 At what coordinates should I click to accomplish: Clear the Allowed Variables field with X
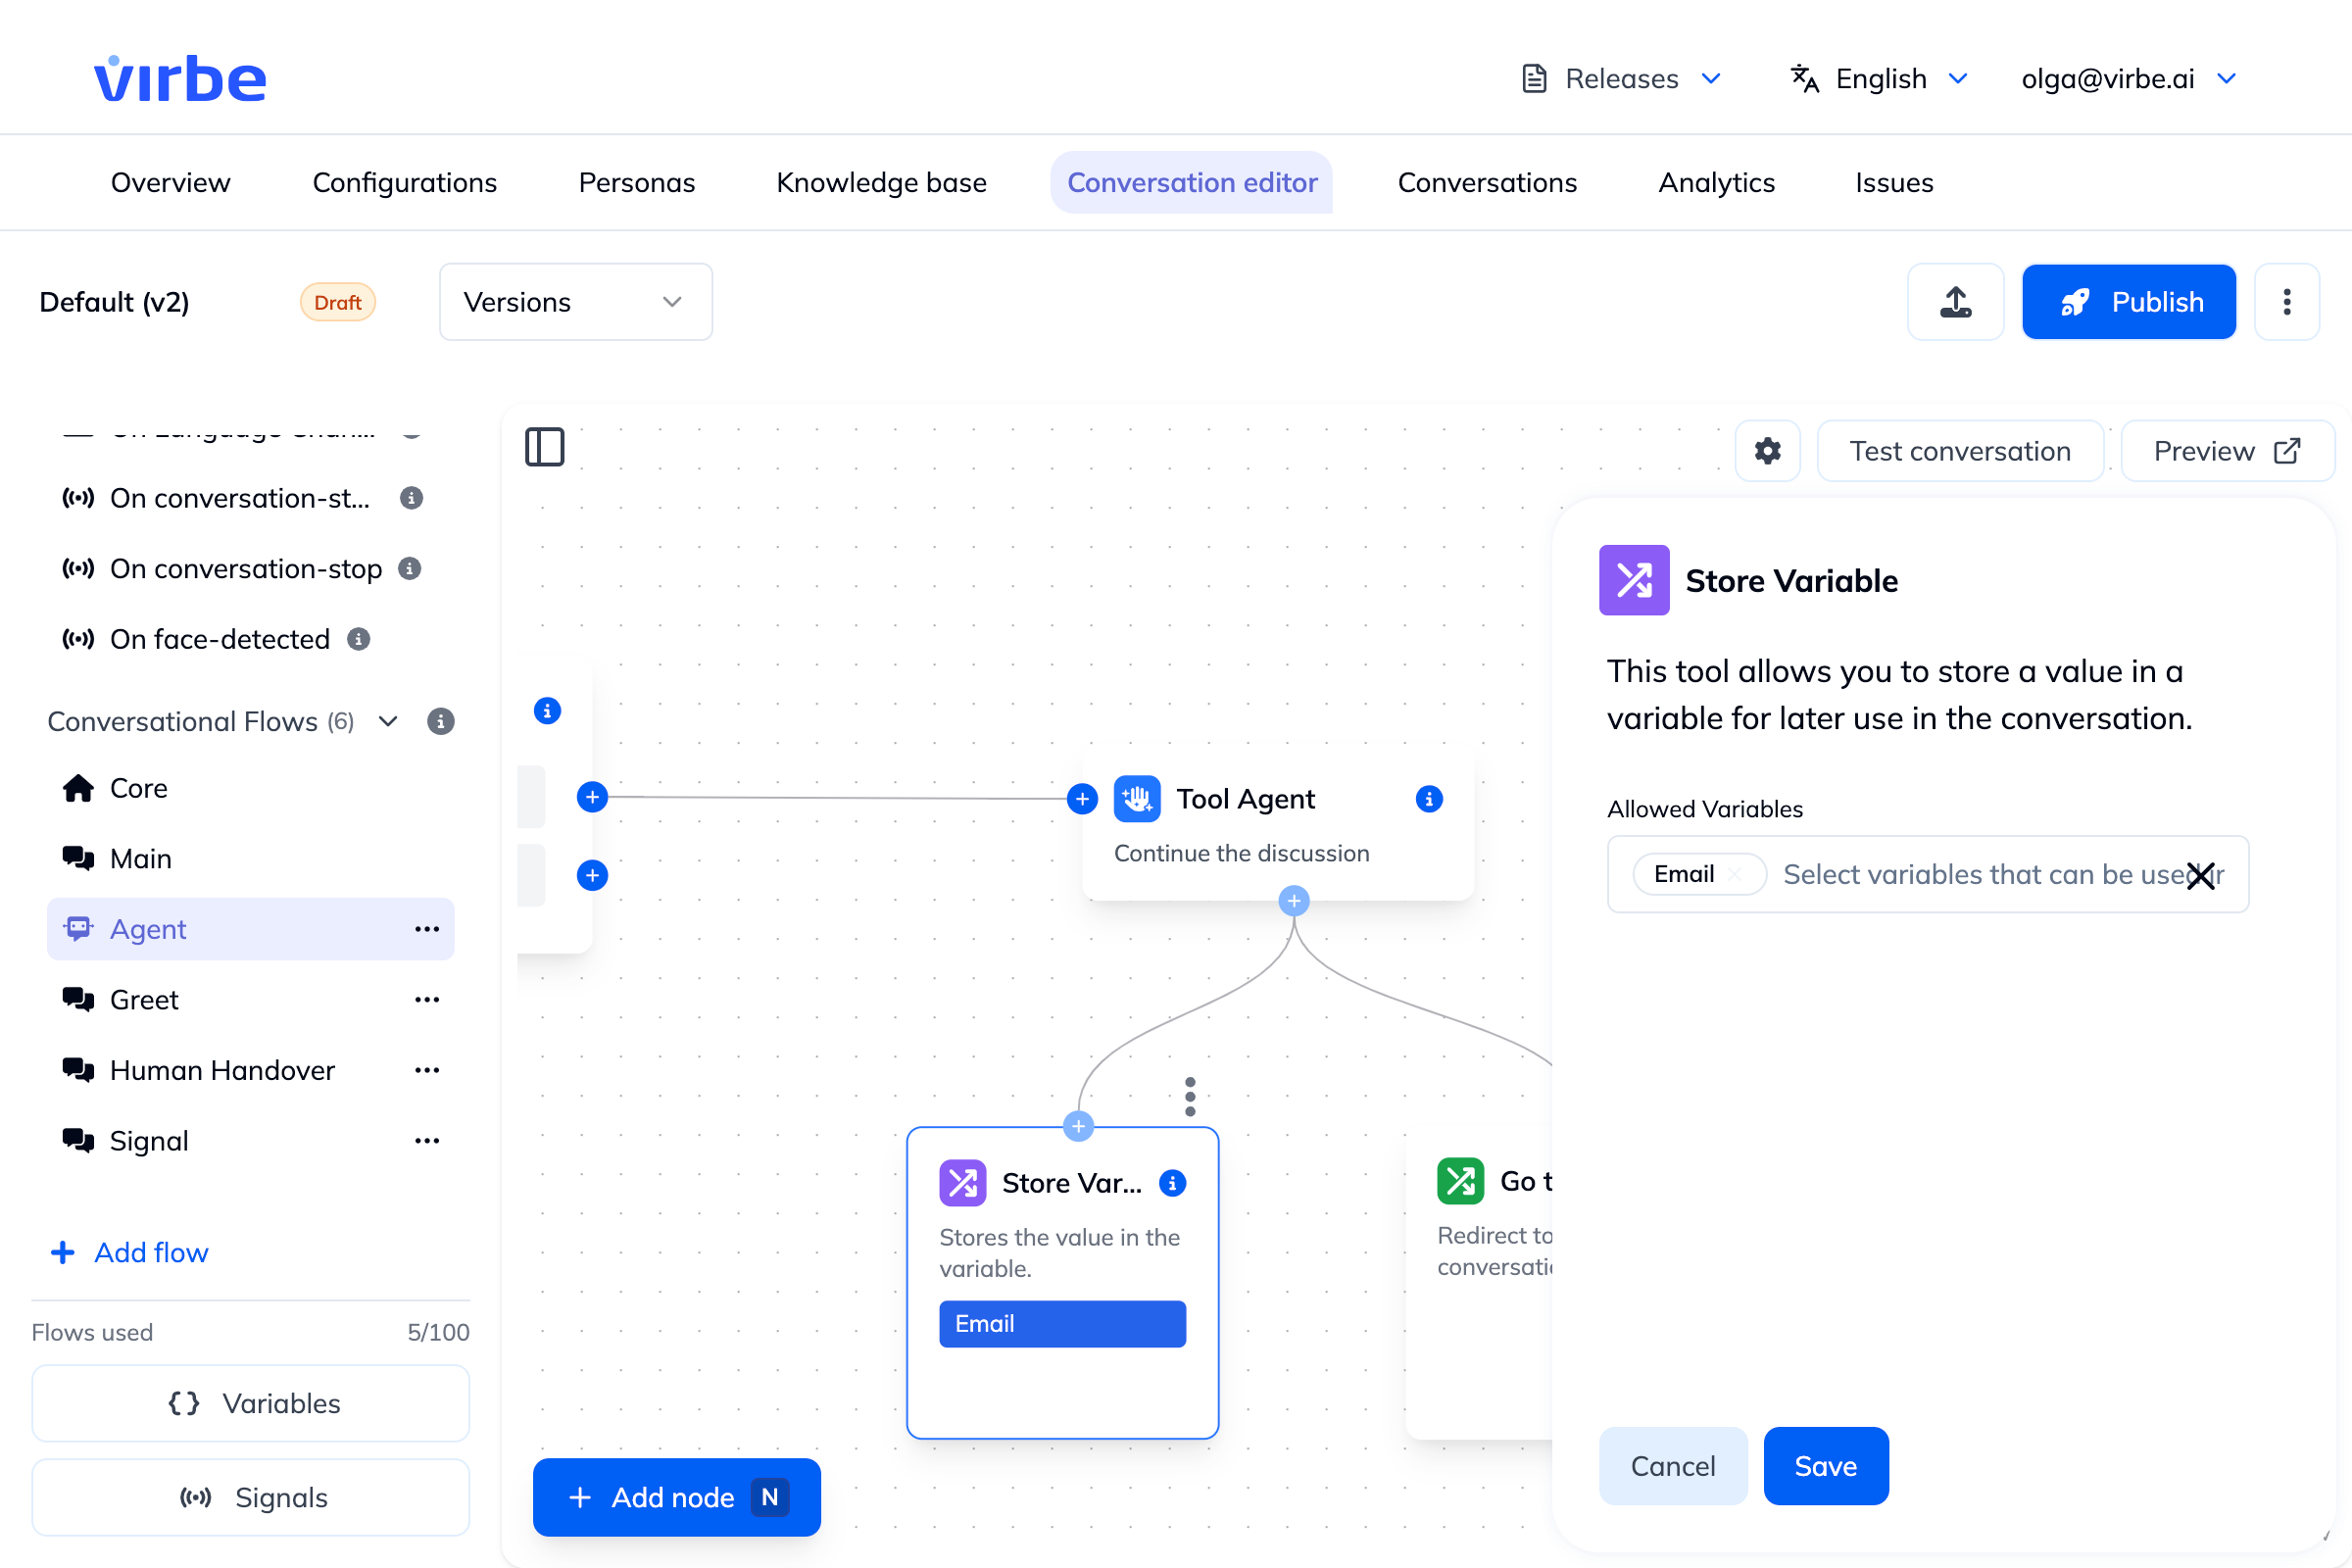click(x=2200, y=876)
